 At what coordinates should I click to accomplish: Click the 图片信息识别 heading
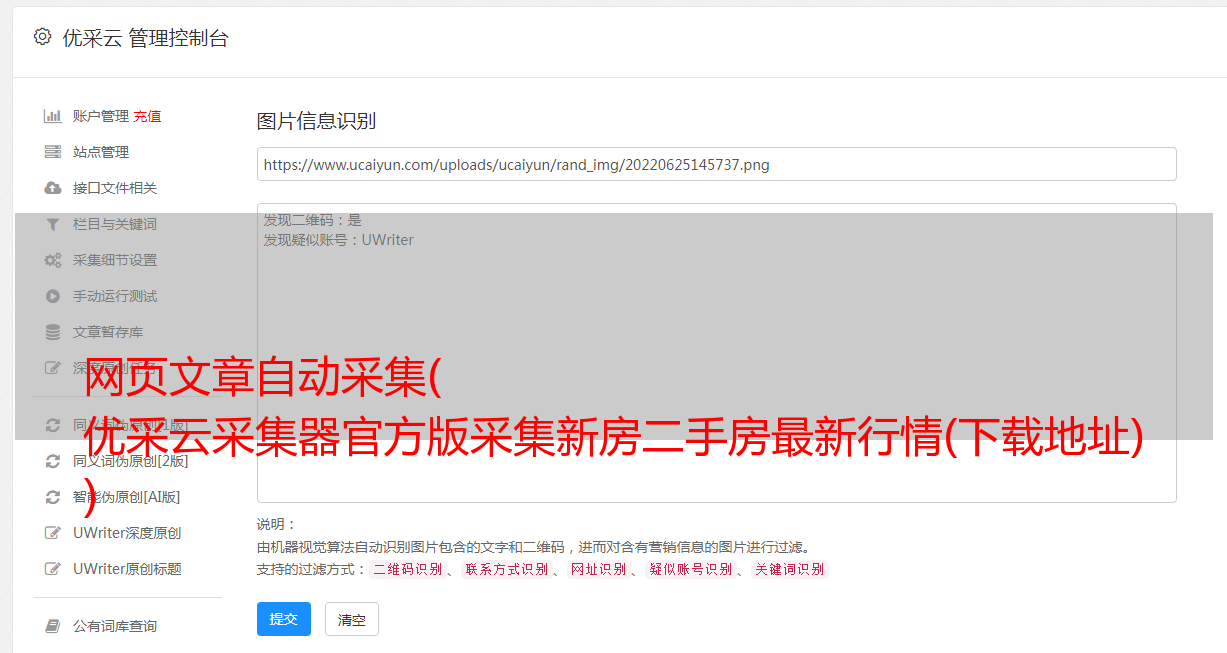(x=316, y=121)
